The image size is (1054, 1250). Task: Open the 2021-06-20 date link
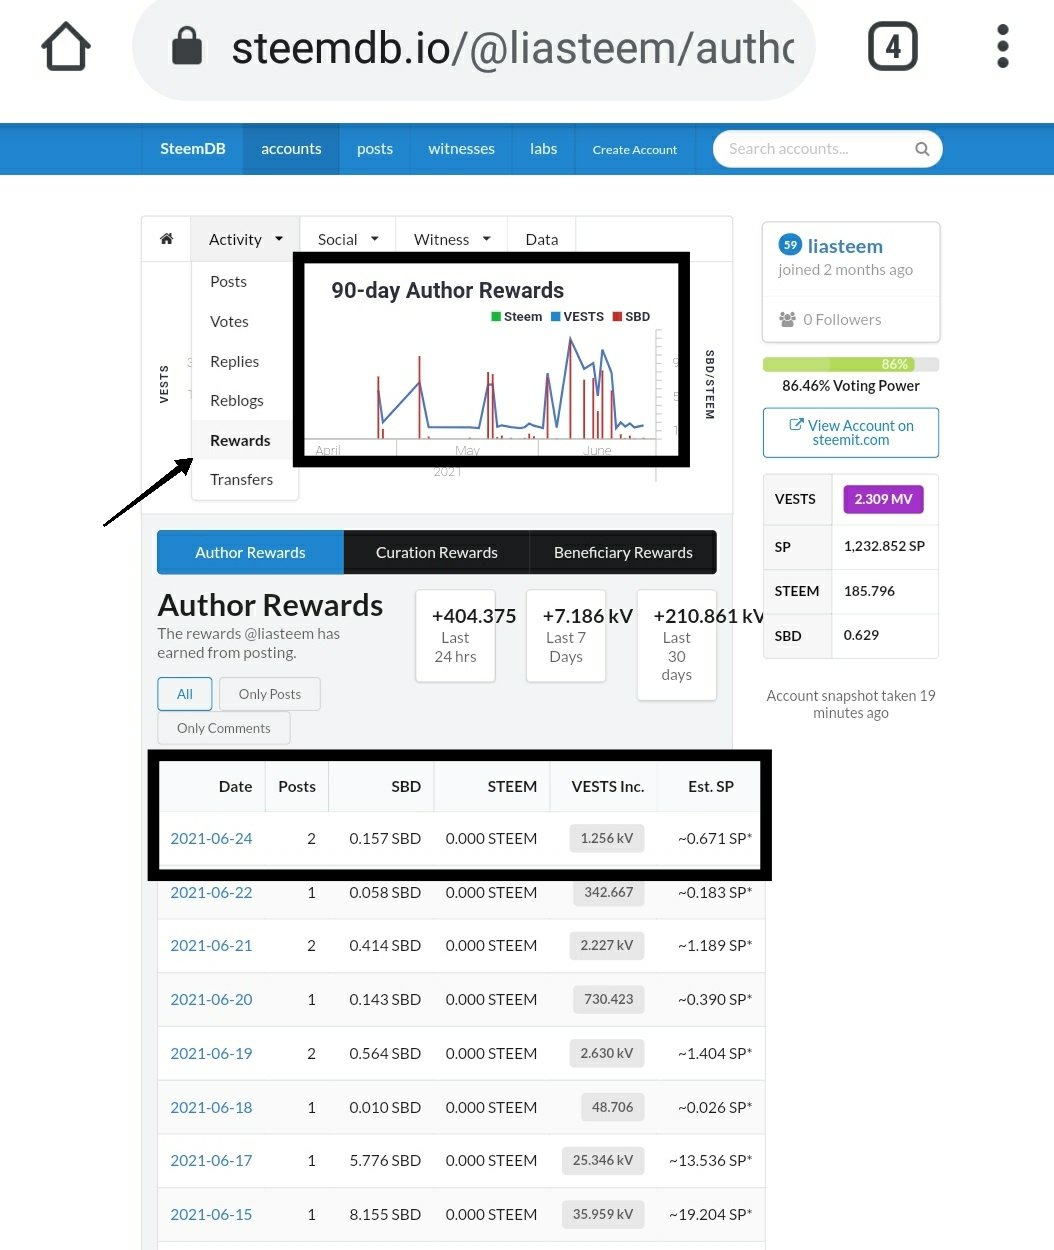pyautogui.click(x=211, y=999)
